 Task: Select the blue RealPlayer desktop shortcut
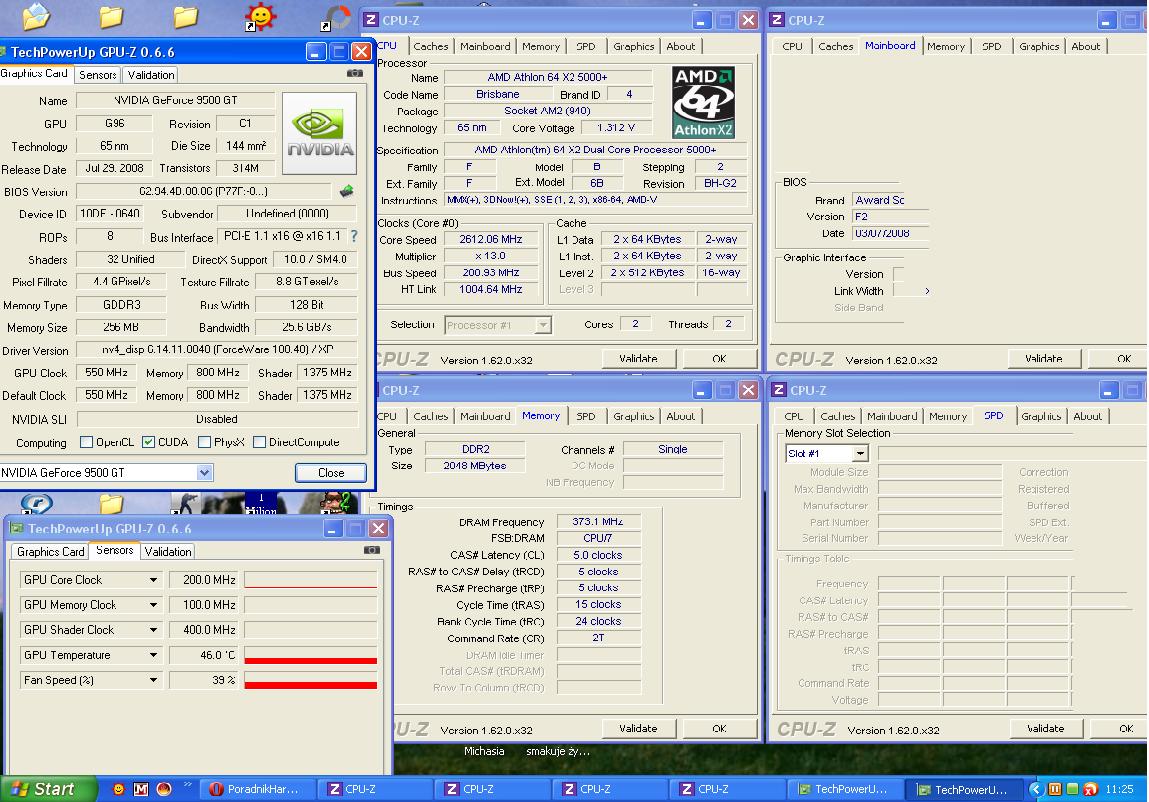click(x=37, y=503)
